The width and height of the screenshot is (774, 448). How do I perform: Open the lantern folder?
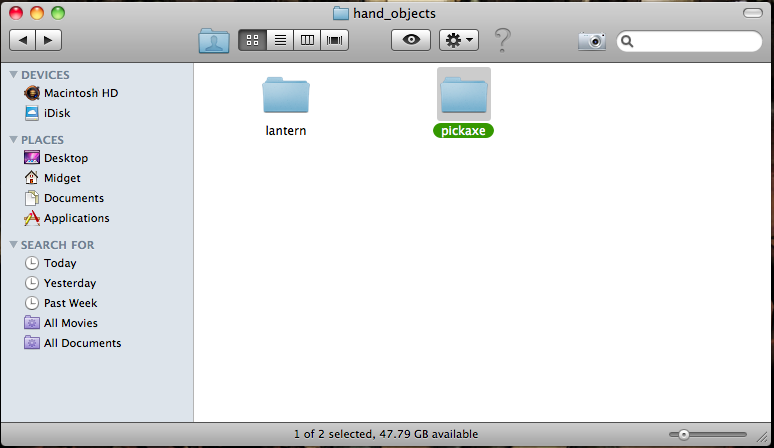286,96
